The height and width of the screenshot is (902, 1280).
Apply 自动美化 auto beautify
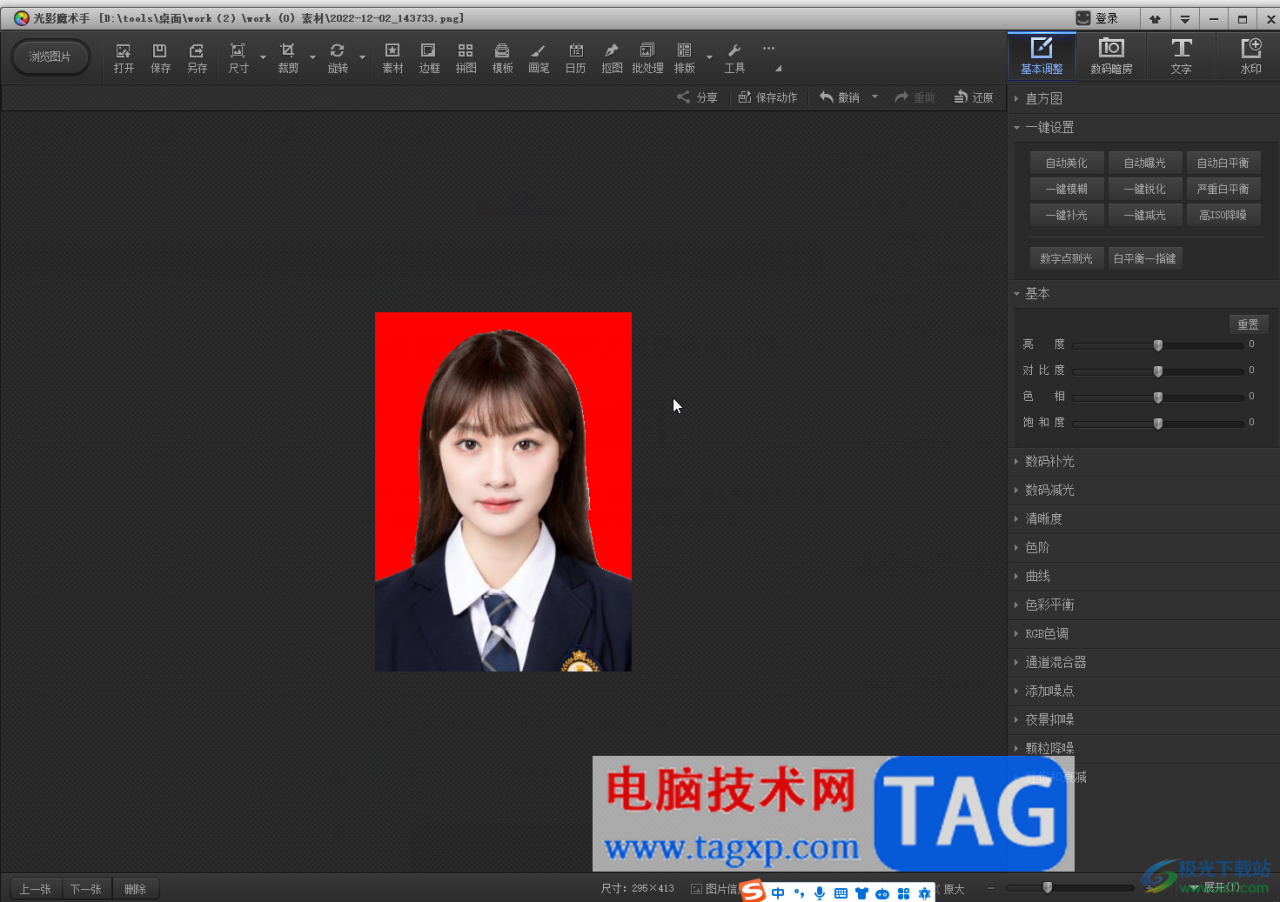pyautogui.click(x=1066, y=163)
